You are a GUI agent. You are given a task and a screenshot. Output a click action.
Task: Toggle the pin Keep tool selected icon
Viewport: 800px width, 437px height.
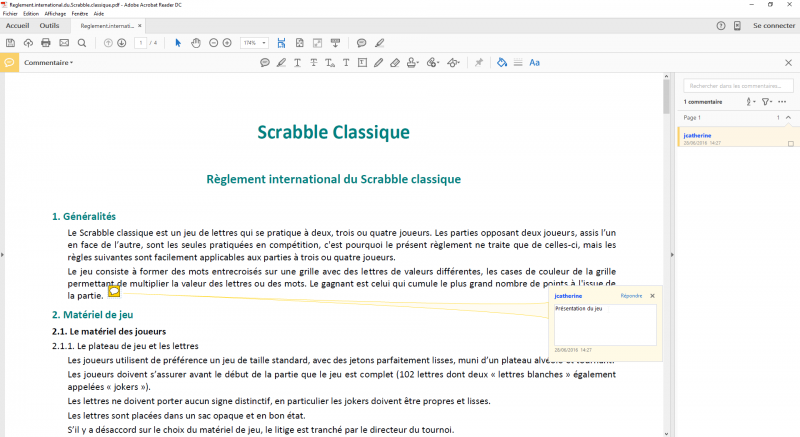pos(478,62)
